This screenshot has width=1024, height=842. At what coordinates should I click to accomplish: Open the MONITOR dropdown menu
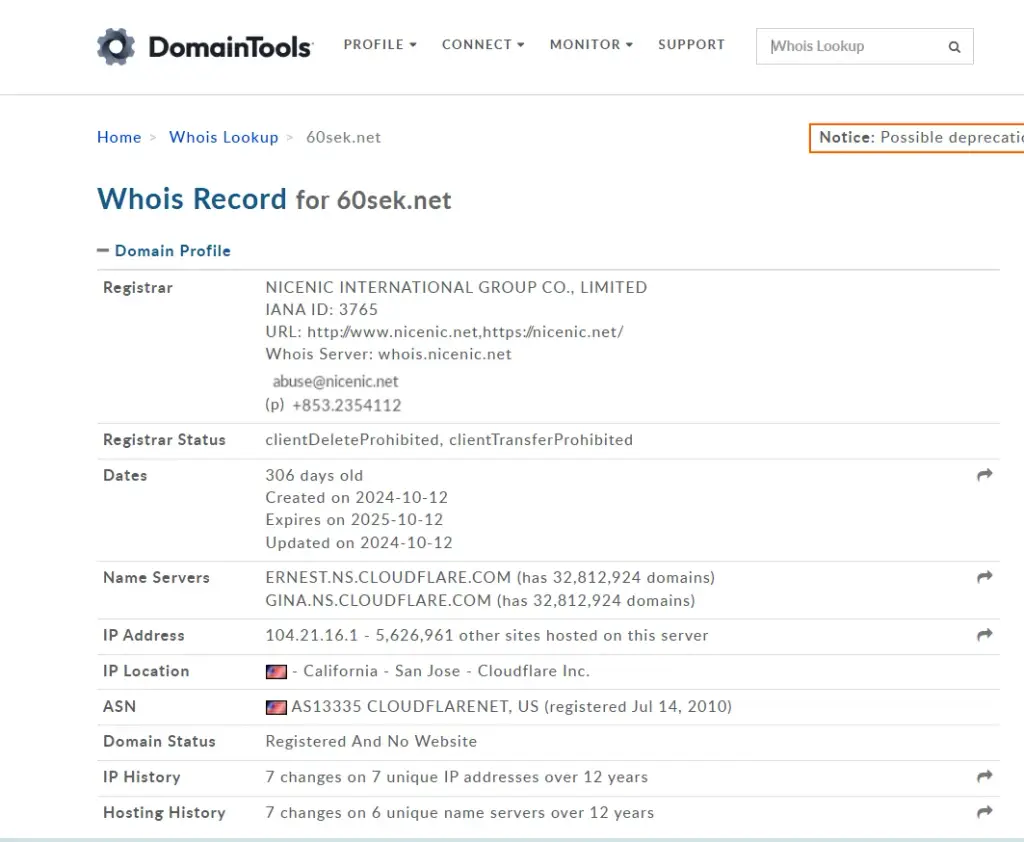coord(591,44)
